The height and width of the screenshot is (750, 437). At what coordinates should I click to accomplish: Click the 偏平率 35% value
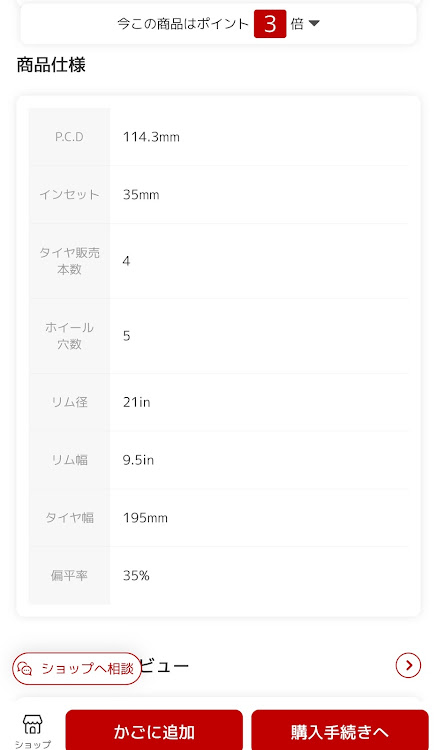pos(136,575)
